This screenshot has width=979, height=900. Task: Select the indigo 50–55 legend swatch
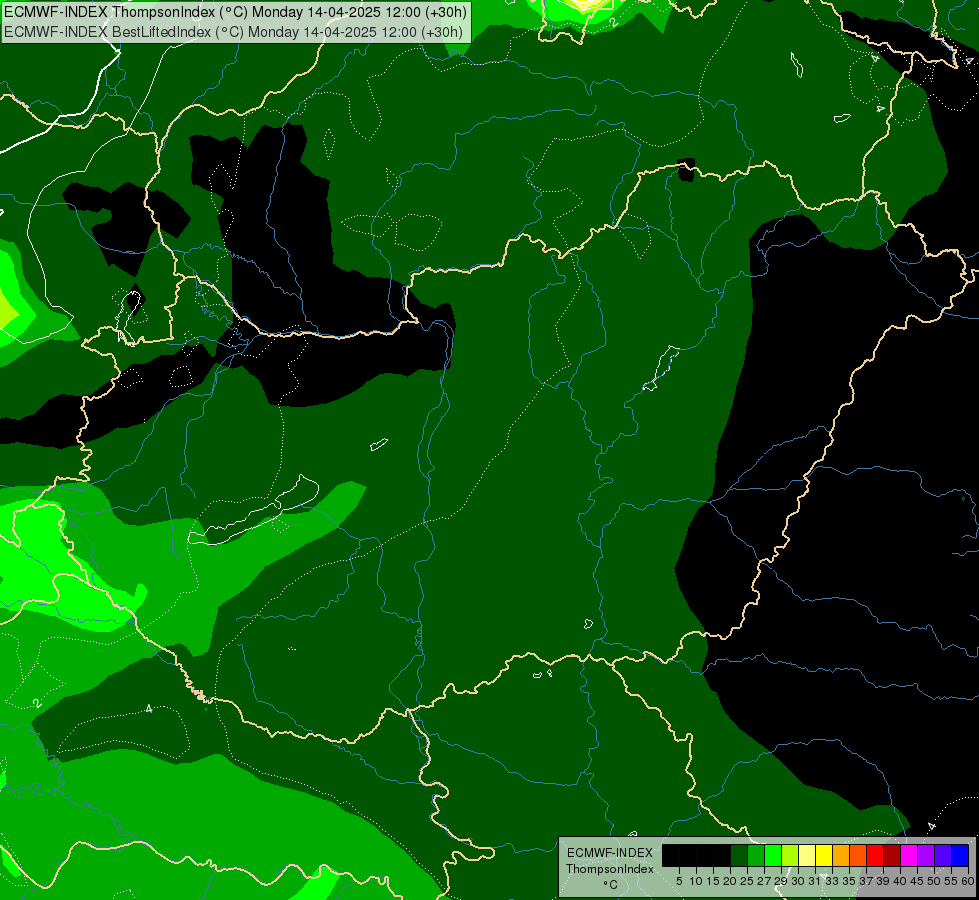point(943,855)
